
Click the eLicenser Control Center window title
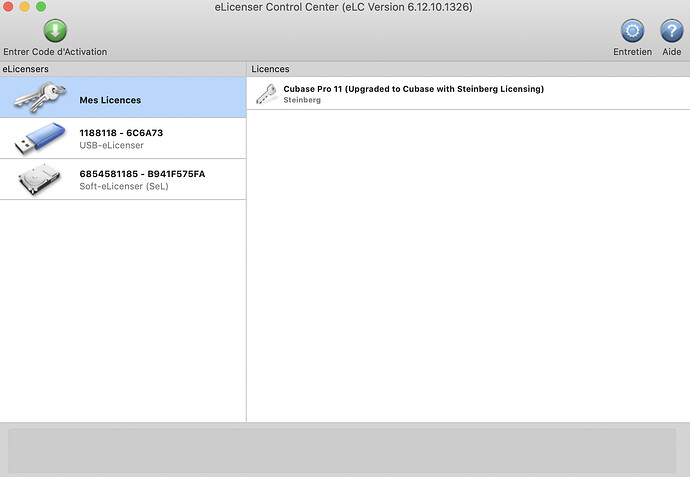coord(343,7)
